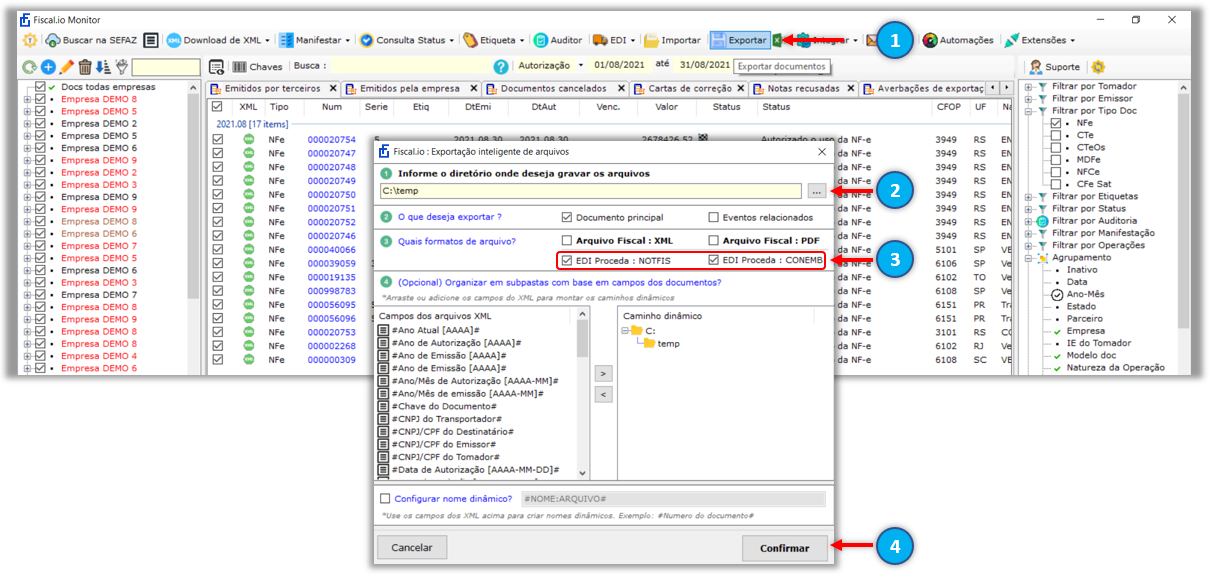
Task: Click green refresh icon above company list
Action: 29,67
